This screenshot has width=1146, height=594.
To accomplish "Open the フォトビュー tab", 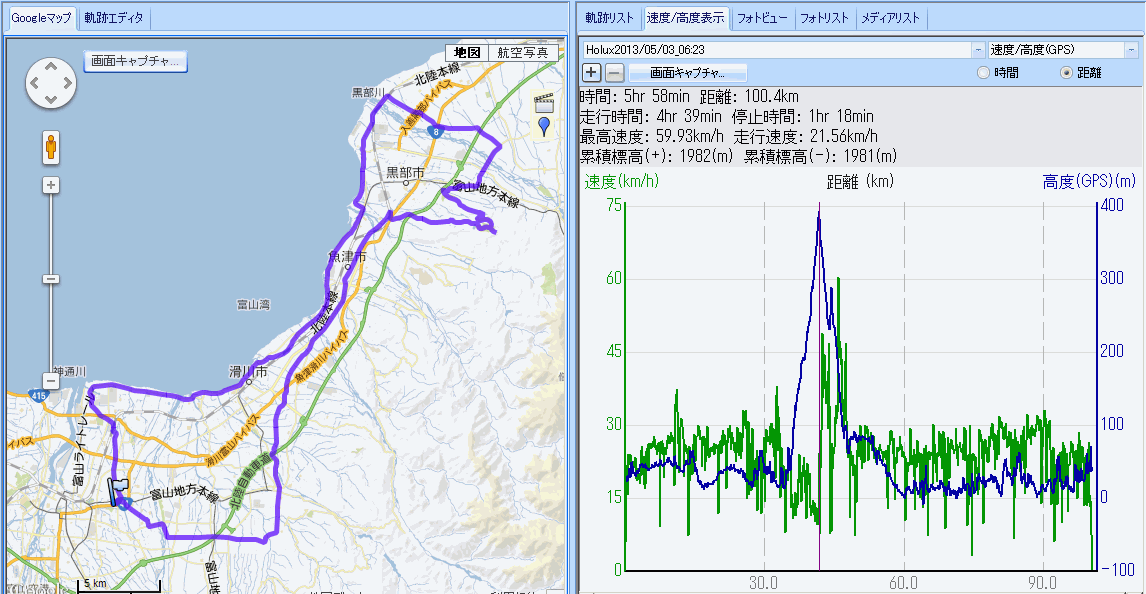I will click(762, 18).
